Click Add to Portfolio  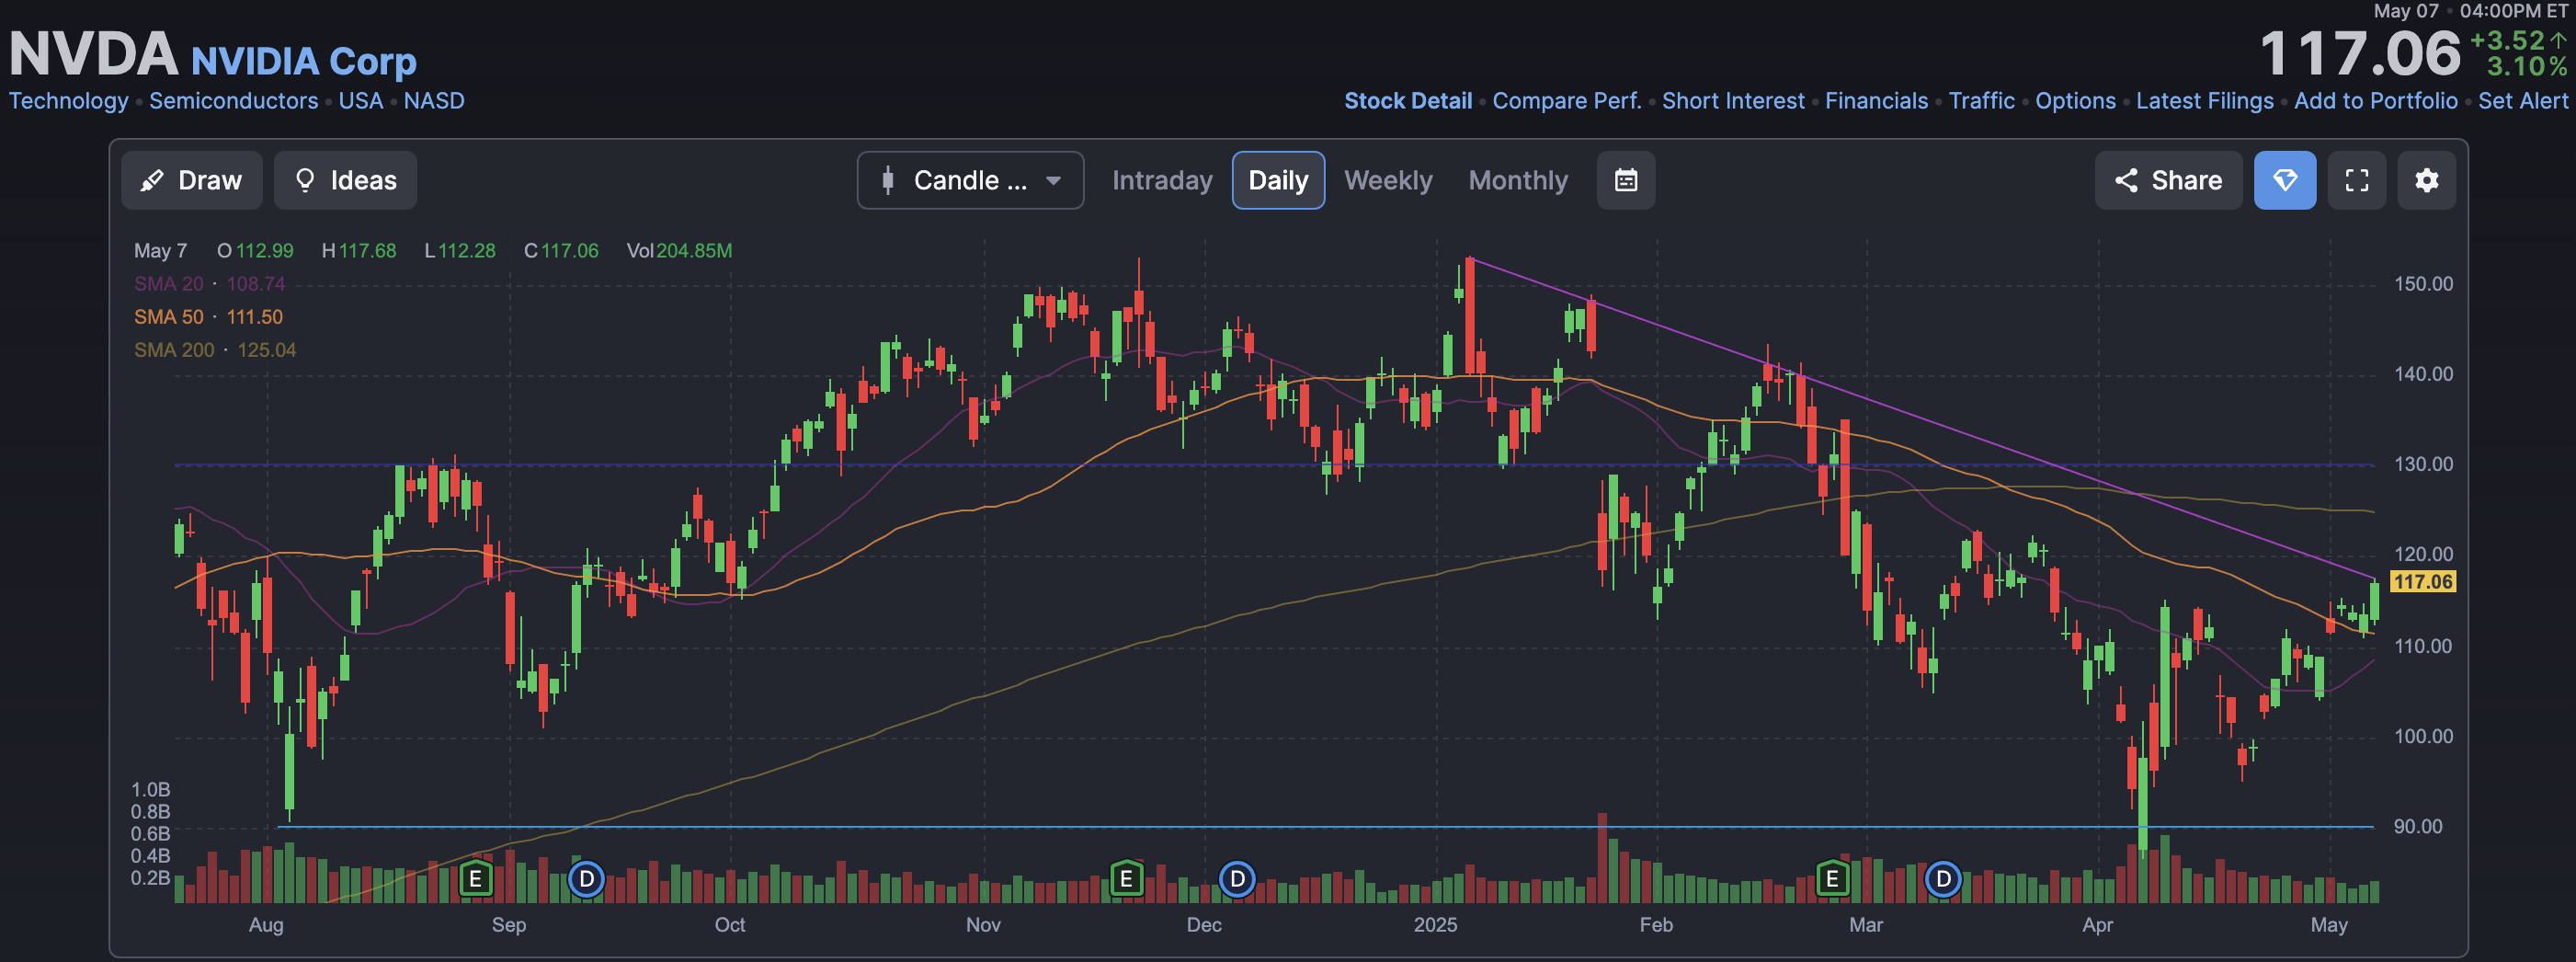click(2375, 101)
